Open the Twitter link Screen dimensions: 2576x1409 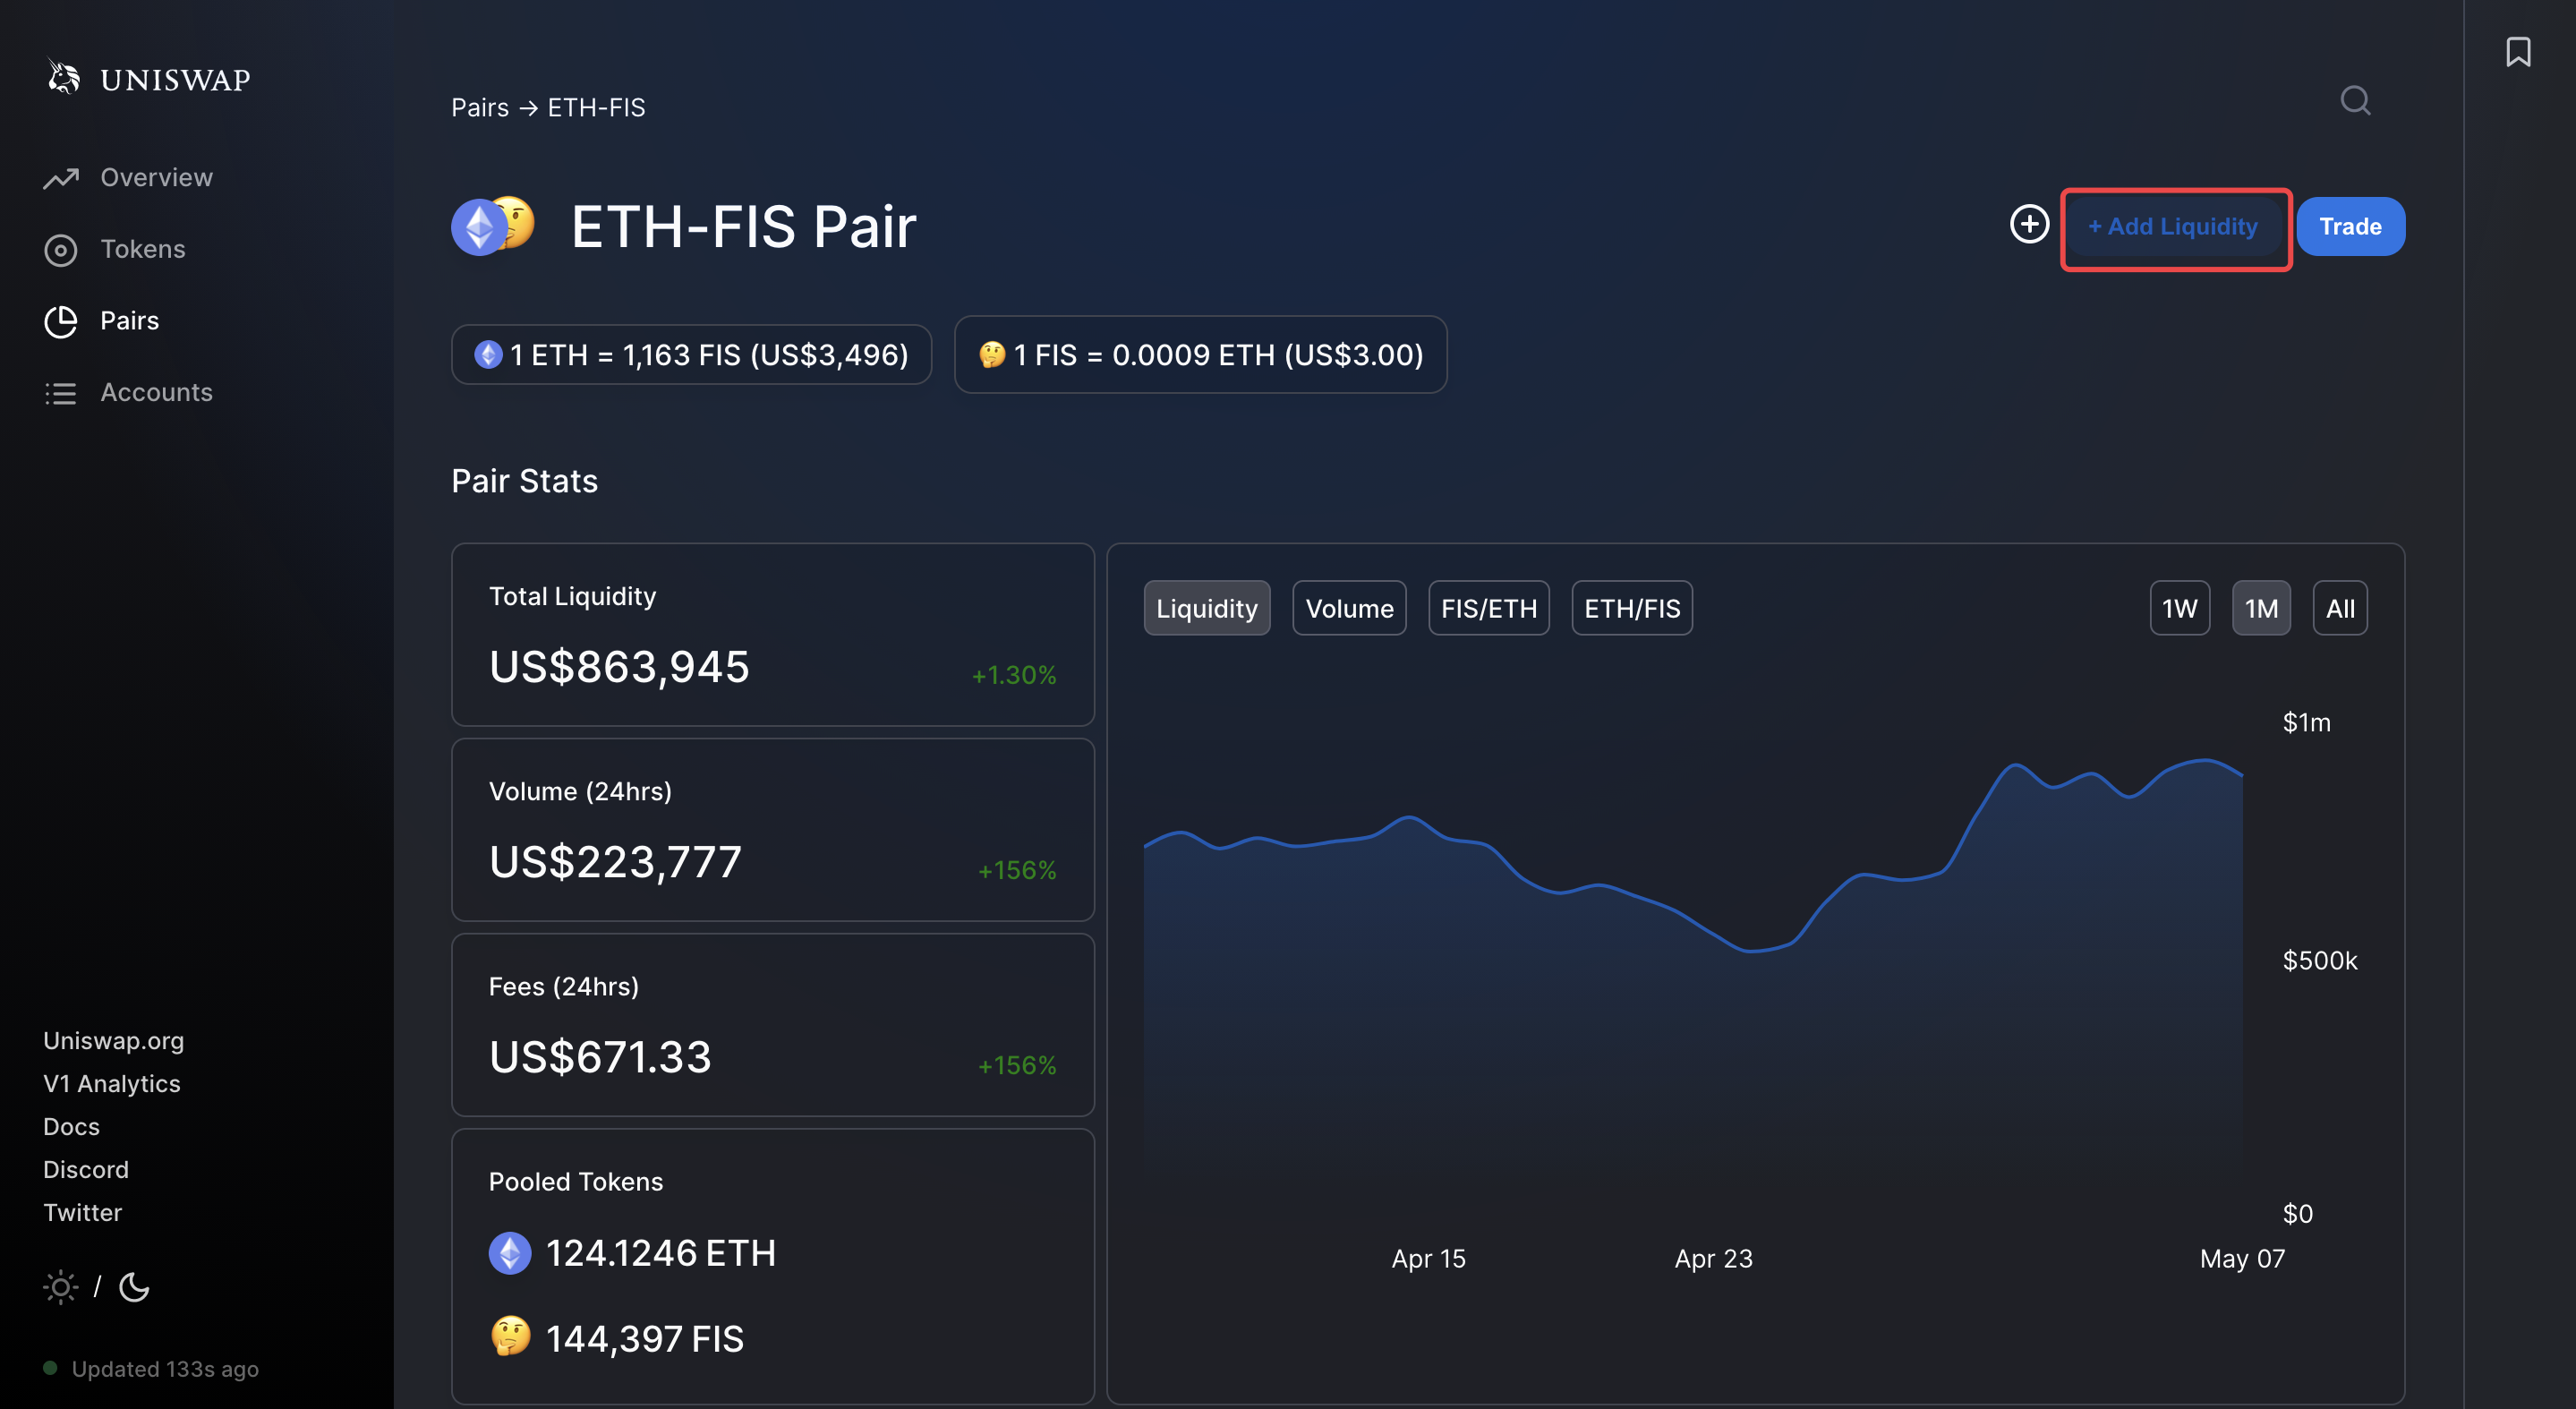coord(83,1213)
